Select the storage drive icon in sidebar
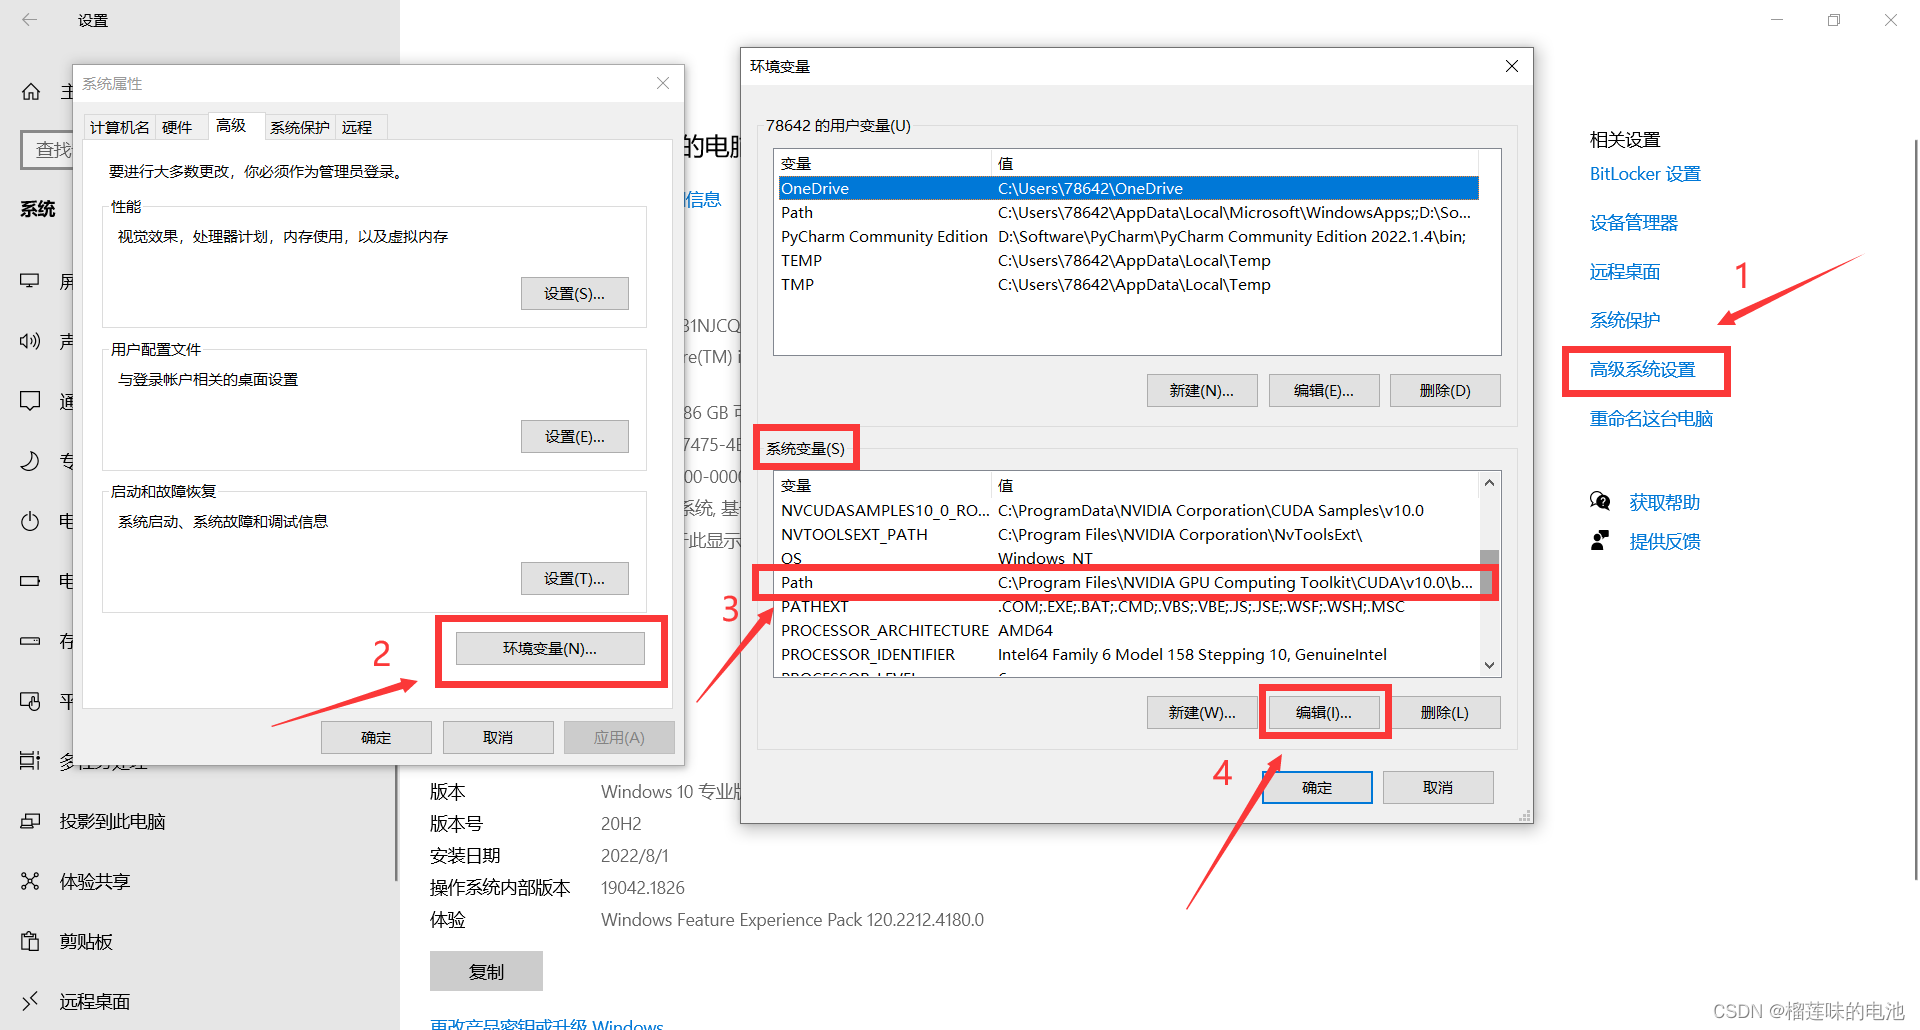 30,641
